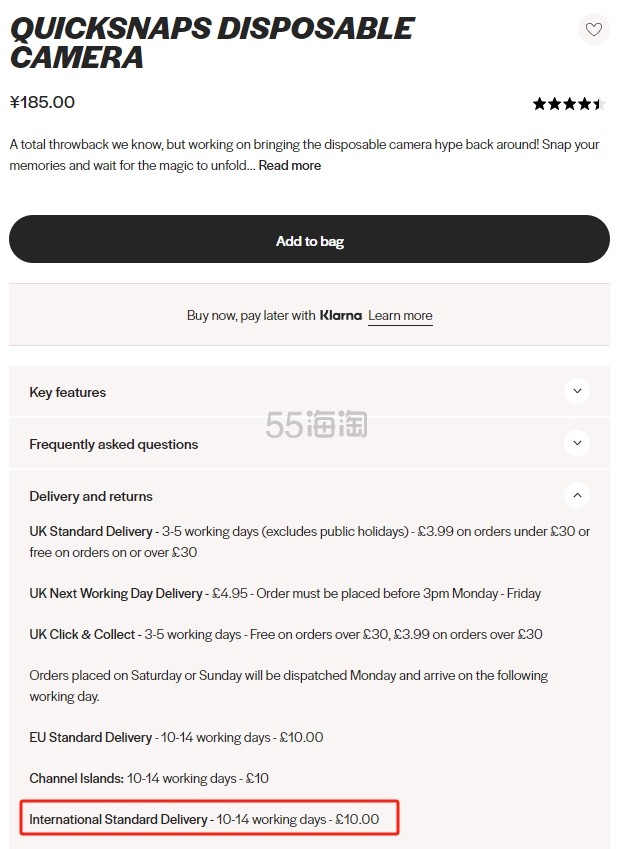Screen dimensions: 633x849
Task: Click Delivery and returns heading
Action: click(91, 496)
